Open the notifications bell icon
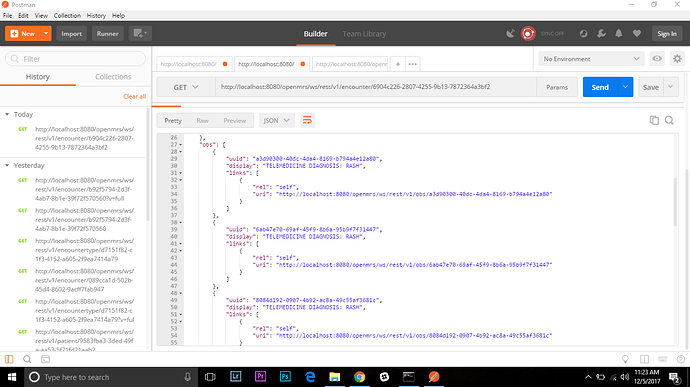Viewport: 690px width, 387px height. [x=619, y=33]
